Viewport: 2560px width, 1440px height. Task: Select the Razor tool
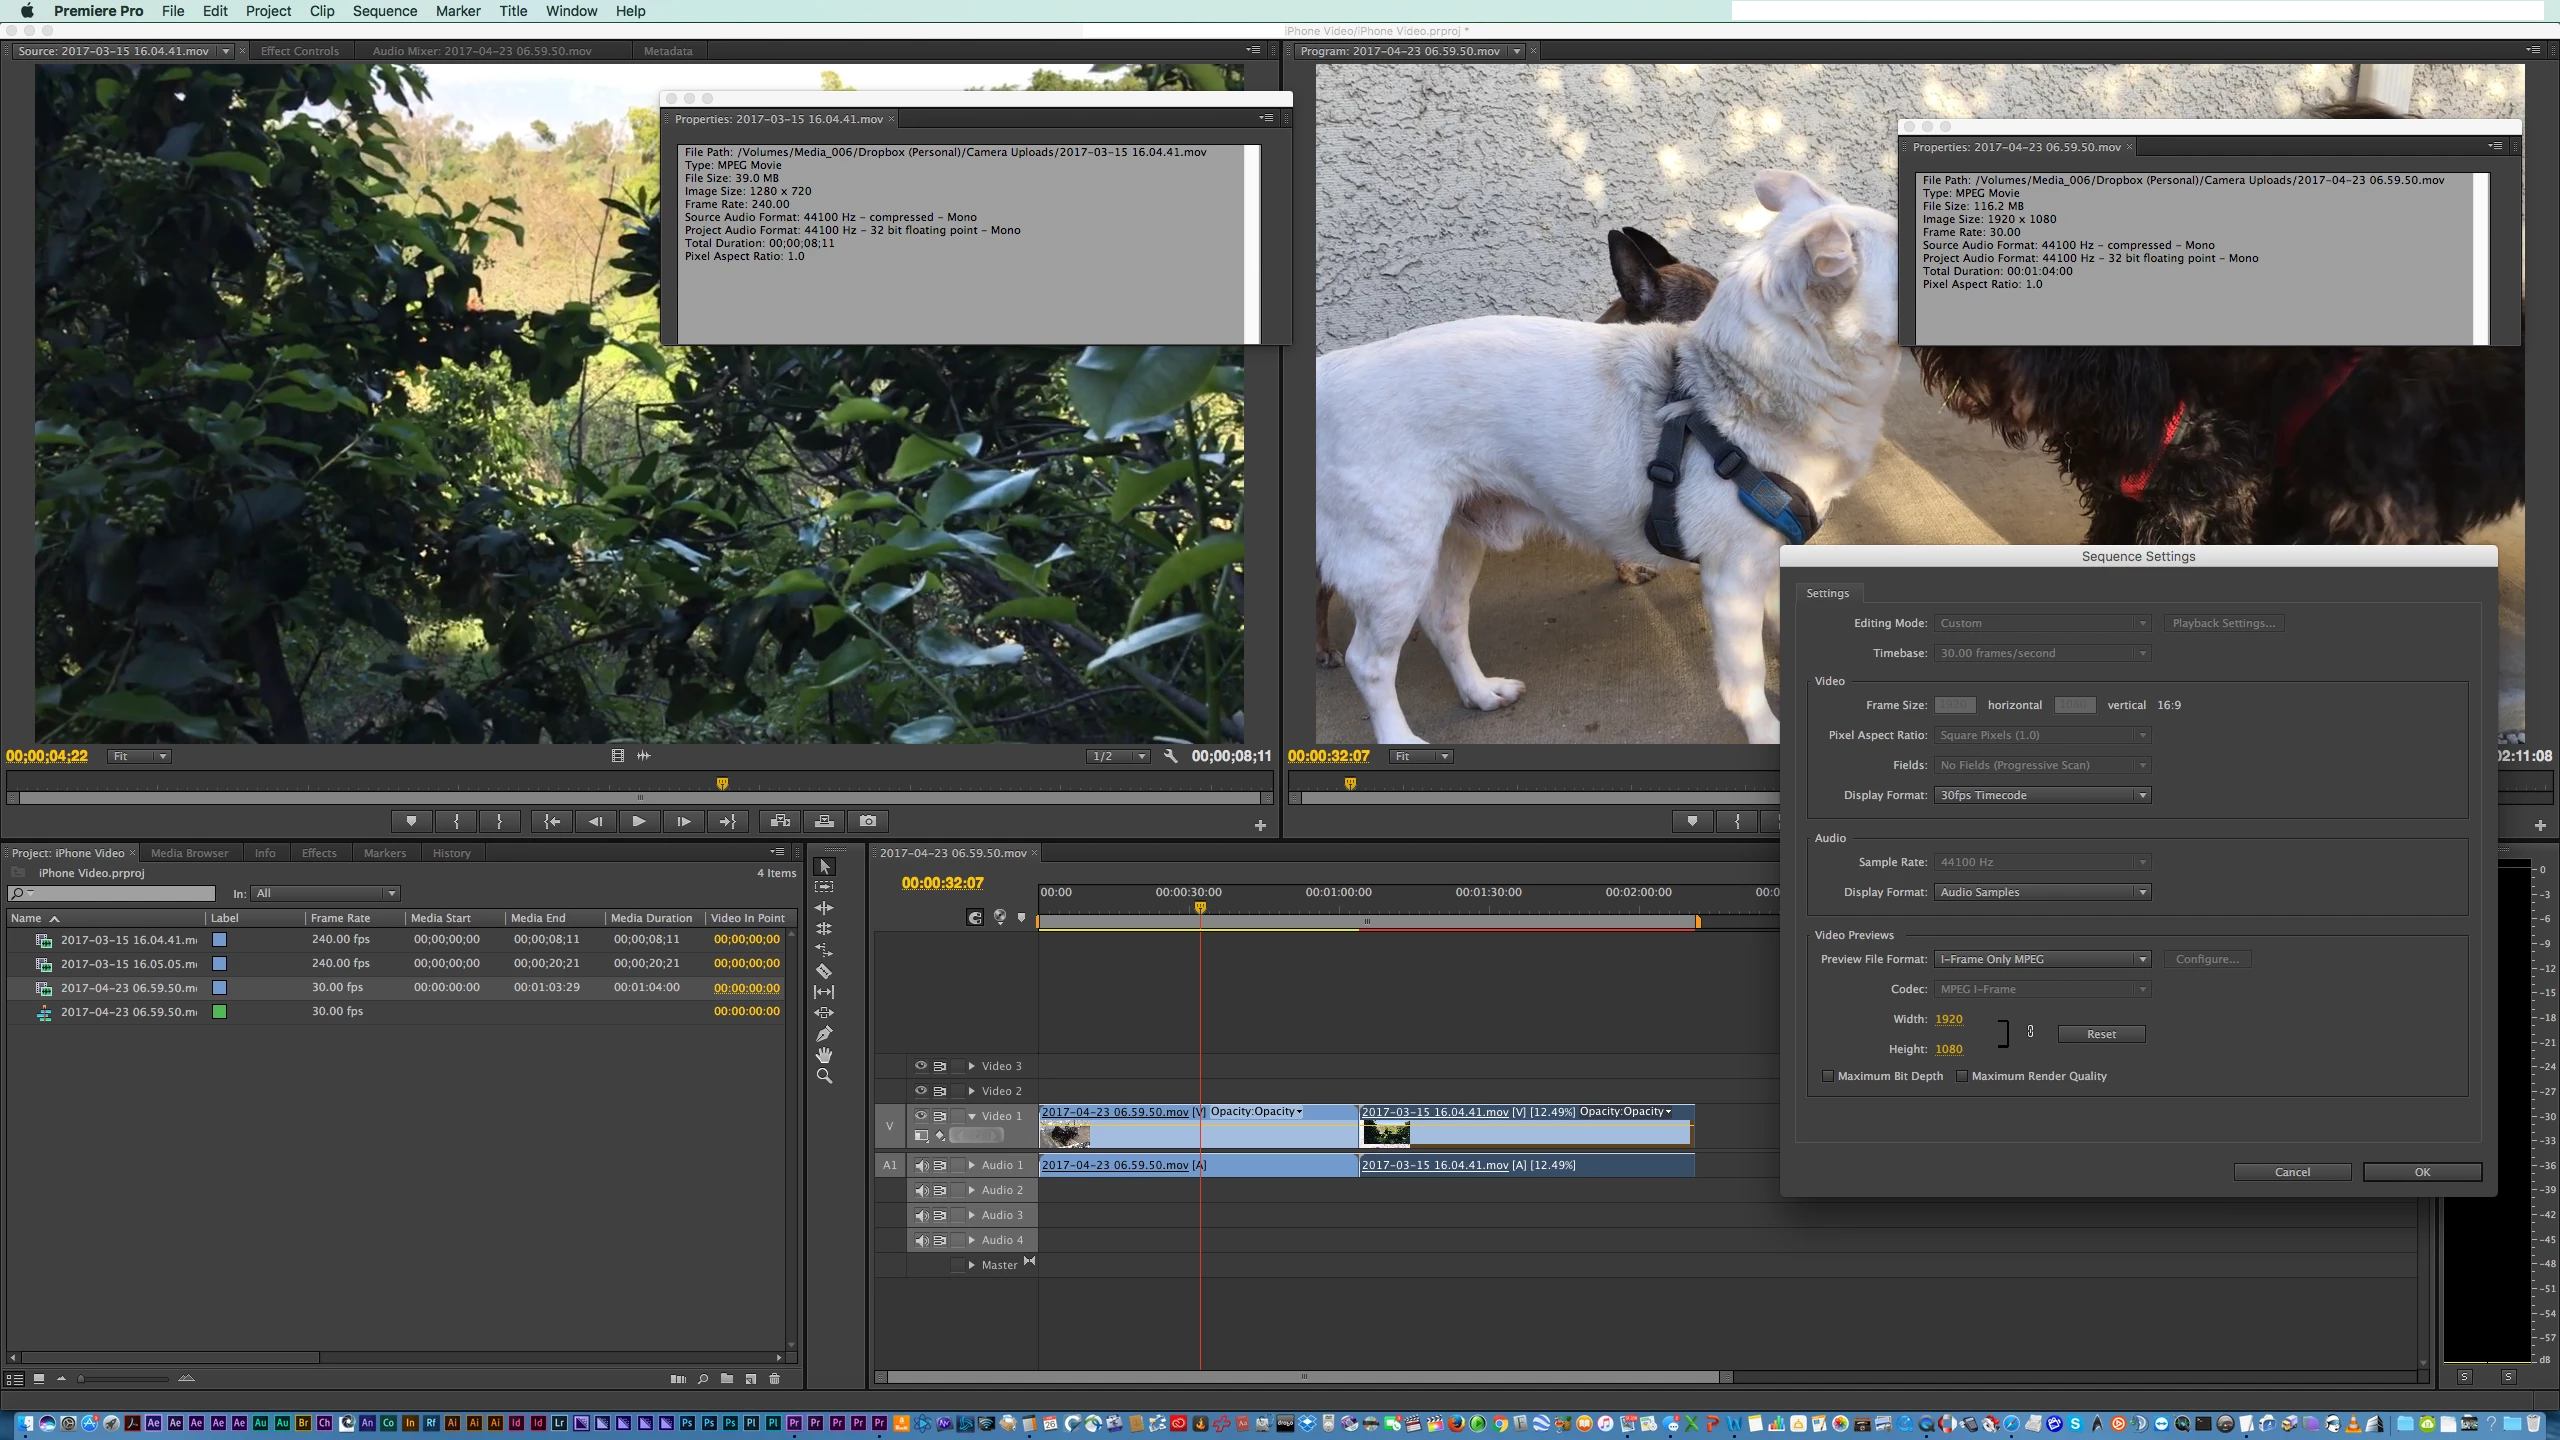(824, 971)
